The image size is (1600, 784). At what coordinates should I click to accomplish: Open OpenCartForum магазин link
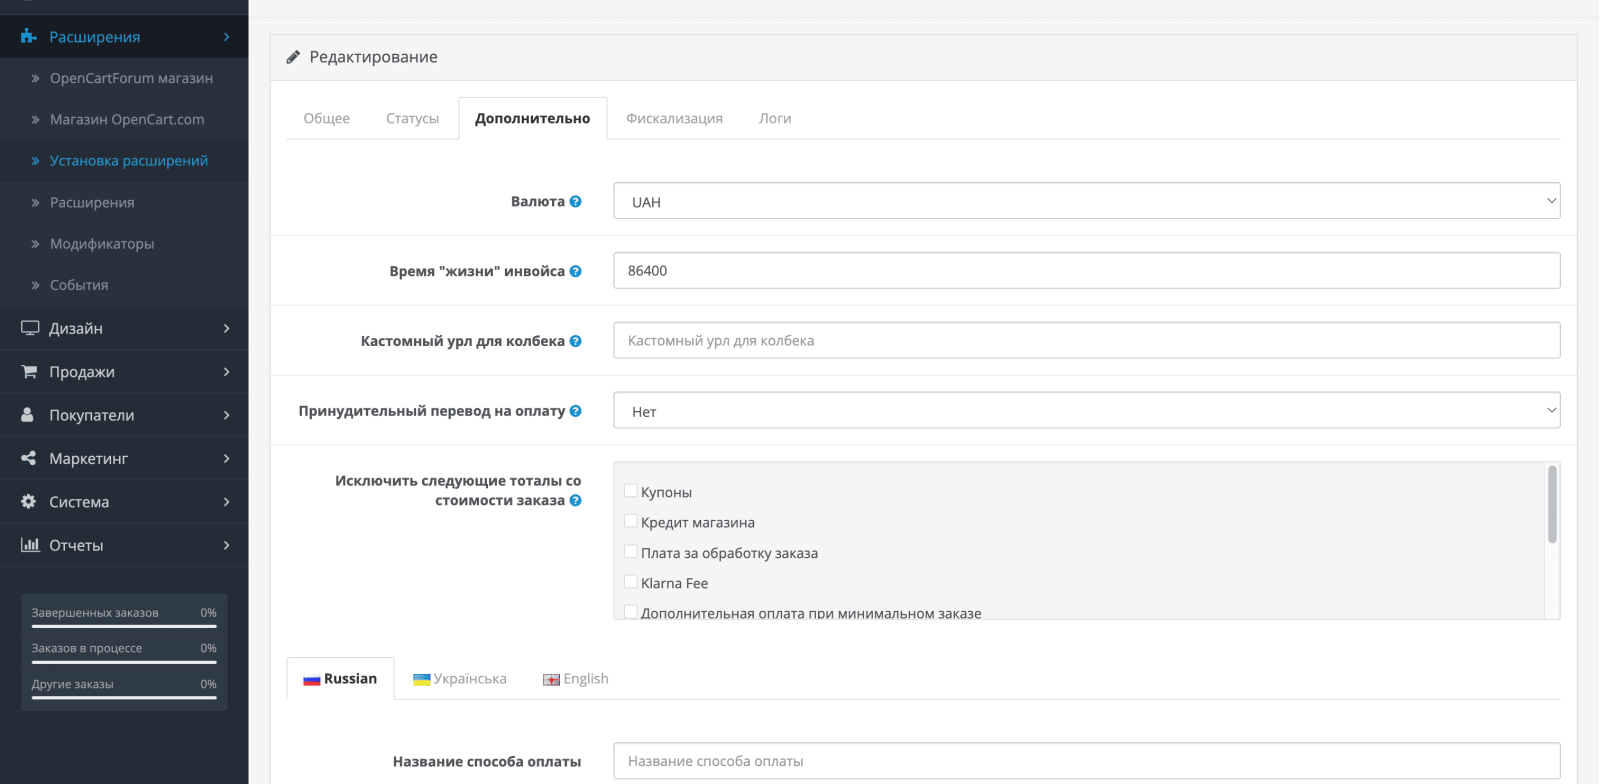click(131, 78)
